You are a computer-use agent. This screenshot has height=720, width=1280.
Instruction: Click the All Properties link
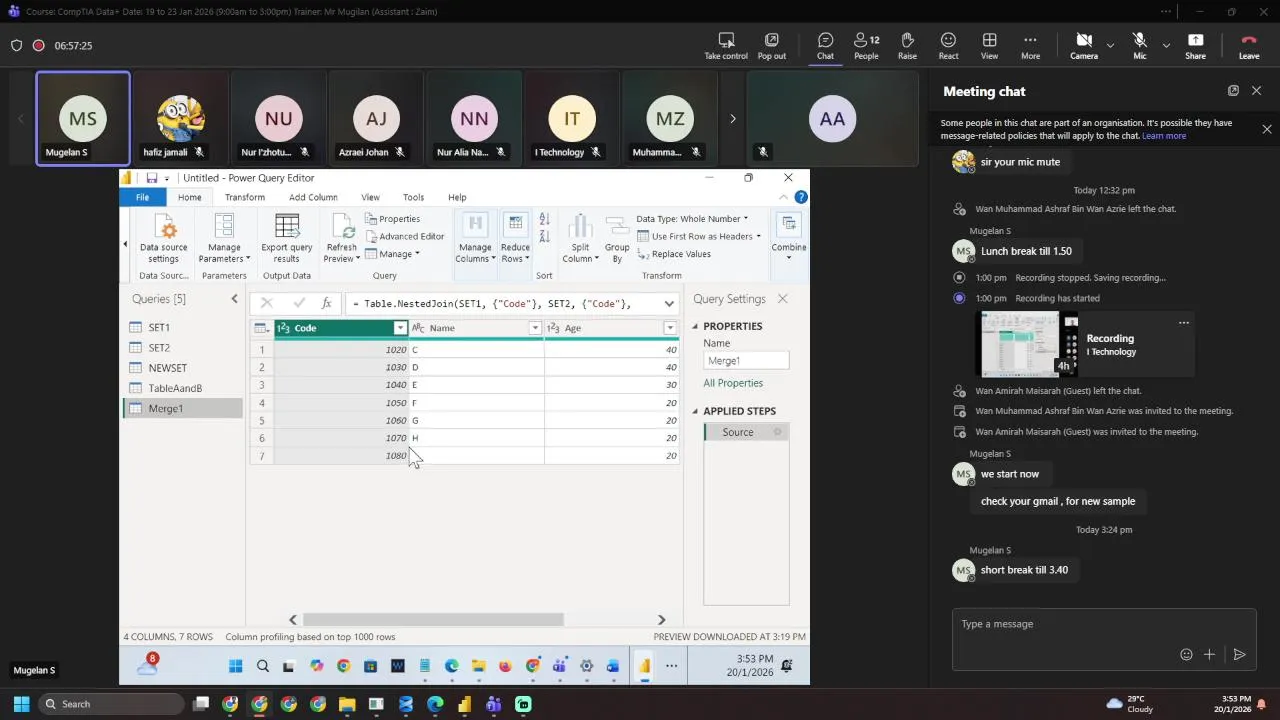coord(733,383)
